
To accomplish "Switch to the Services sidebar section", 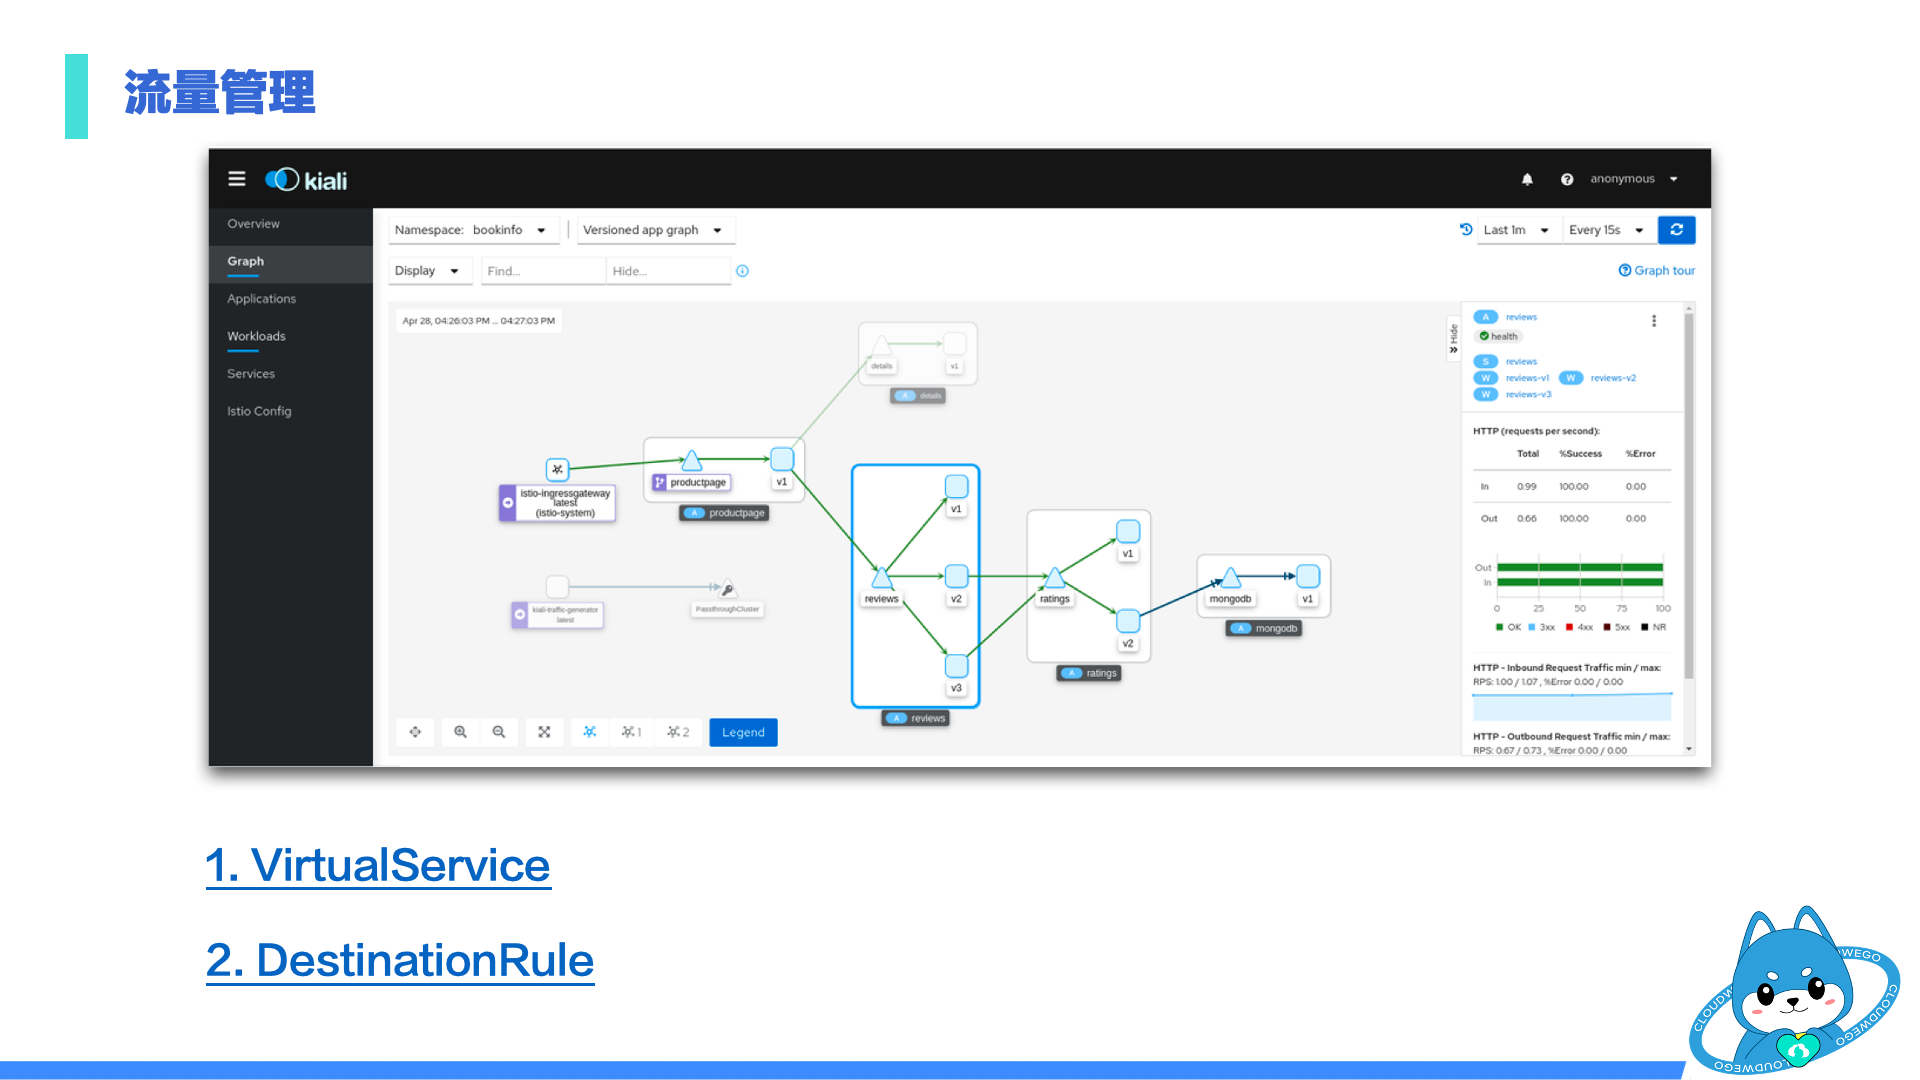I will (250, 373).
